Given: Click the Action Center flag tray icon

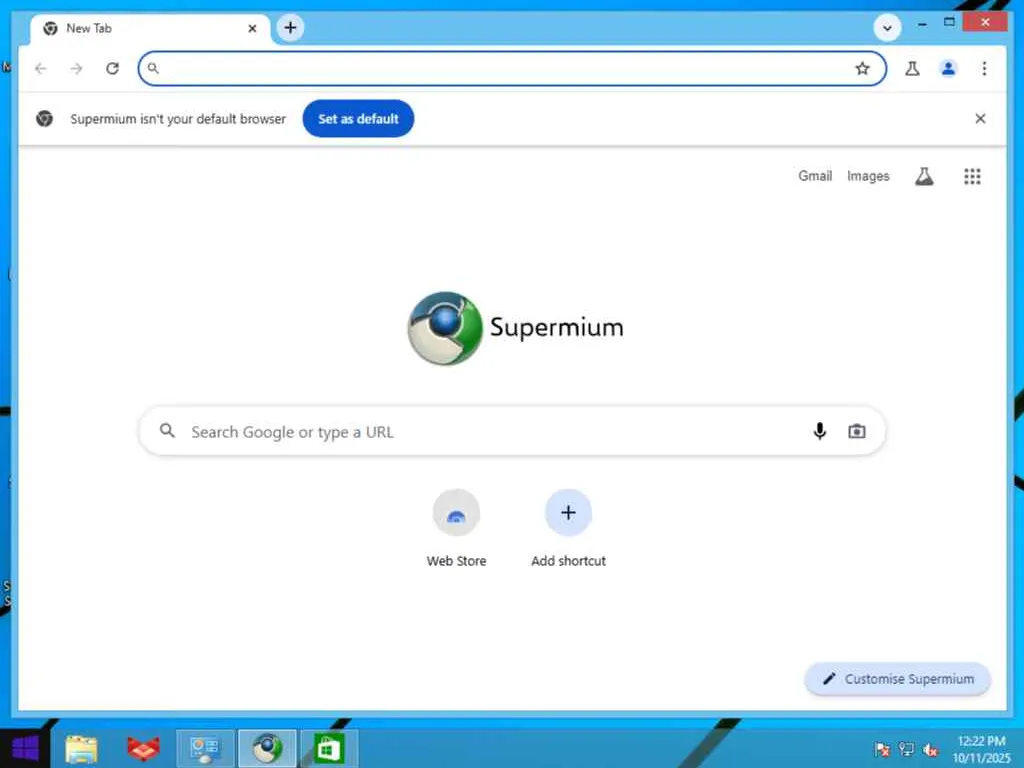Looking at the screenshot, I should pos(882,750).
